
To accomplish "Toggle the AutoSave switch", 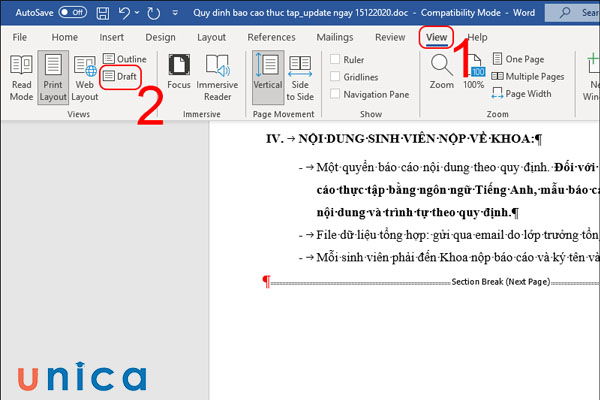I will pyautogui.click(x=72, y=13).
